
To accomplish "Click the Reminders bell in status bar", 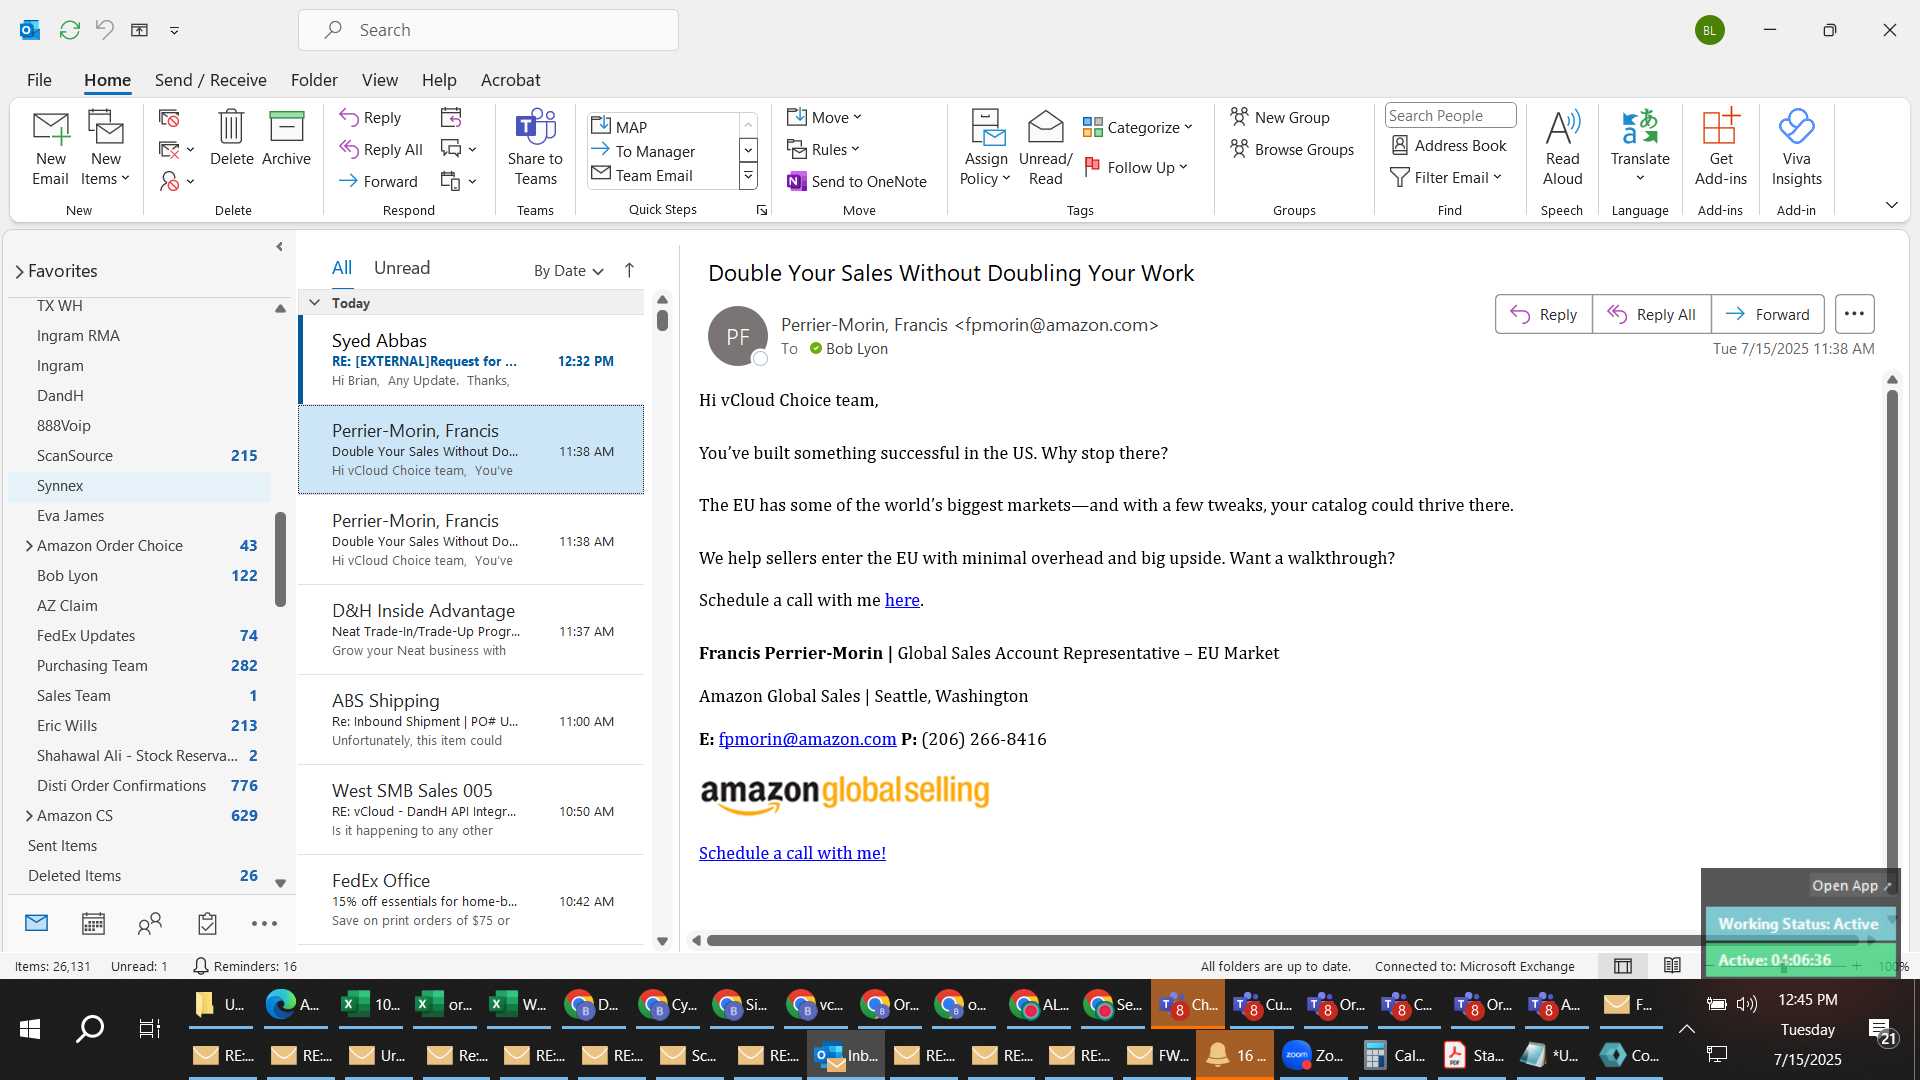I will (x=200, y=966).
